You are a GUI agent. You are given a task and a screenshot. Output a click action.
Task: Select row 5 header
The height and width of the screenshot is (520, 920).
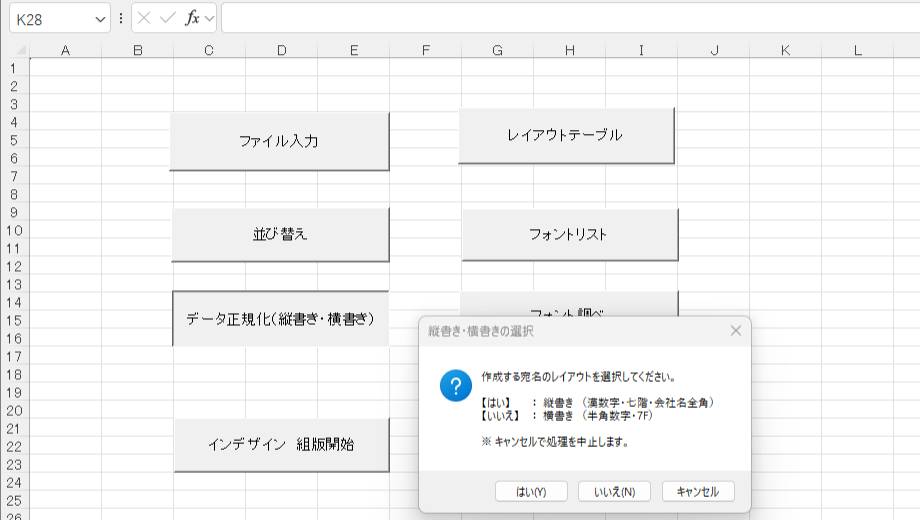[x=14, y=140]
